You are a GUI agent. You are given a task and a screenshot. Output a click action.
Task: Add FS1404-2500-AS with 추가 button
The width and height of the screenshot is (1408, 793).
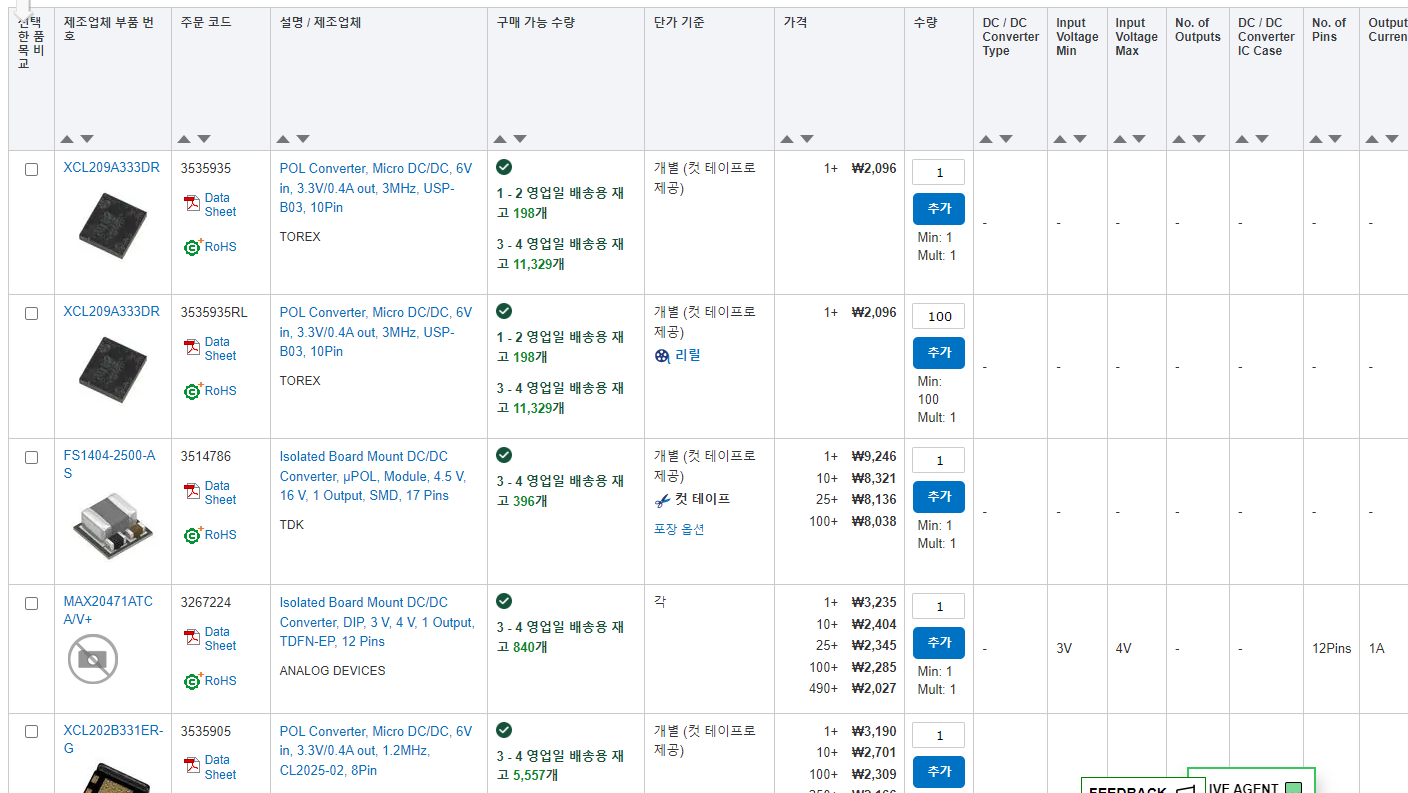click(x=939, y=497)
